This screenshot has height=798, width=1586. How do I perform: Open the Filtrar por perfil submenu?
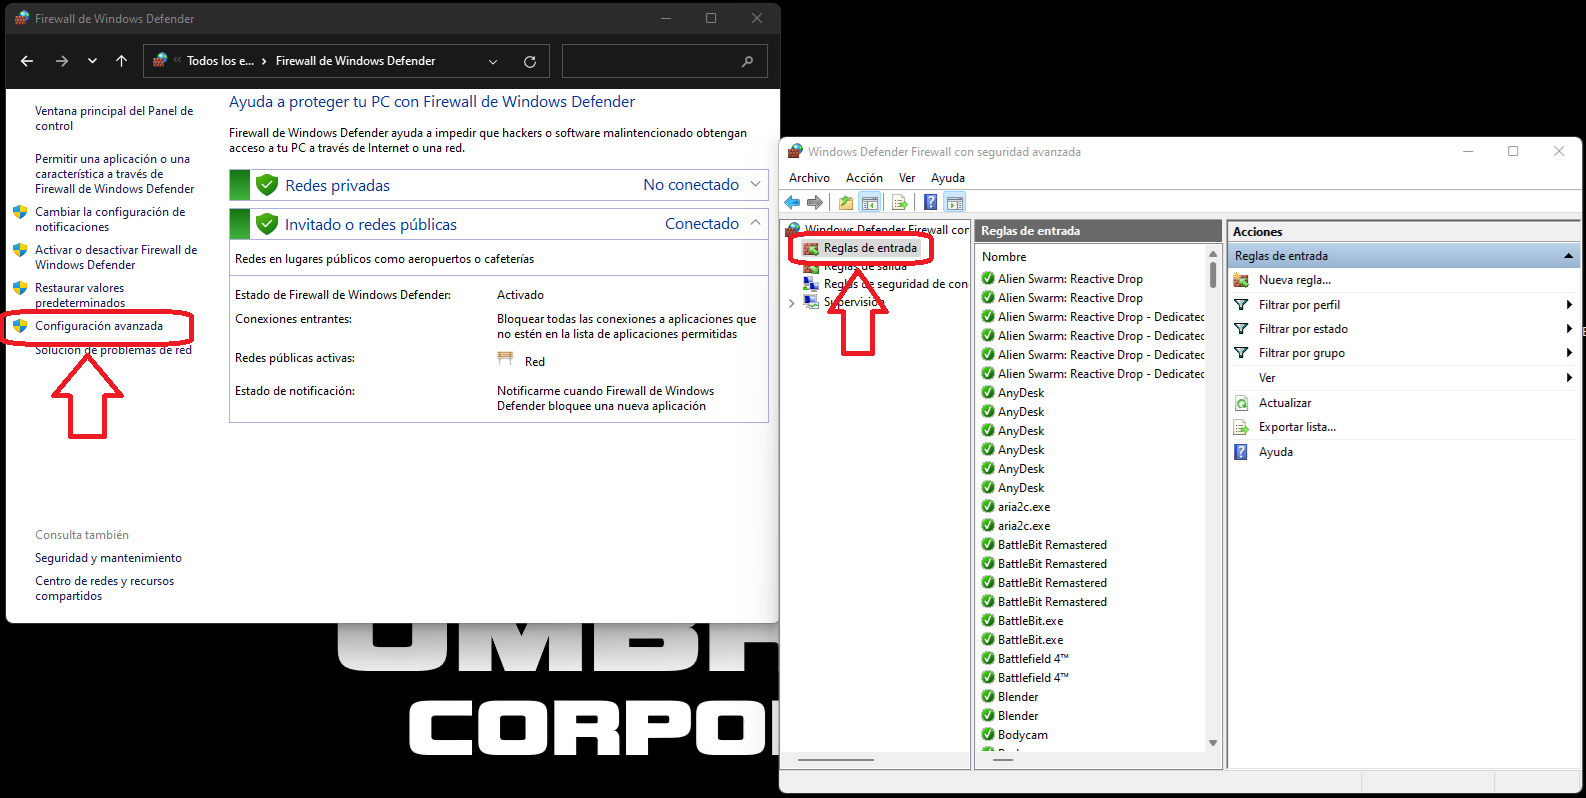pos(1404,305)
